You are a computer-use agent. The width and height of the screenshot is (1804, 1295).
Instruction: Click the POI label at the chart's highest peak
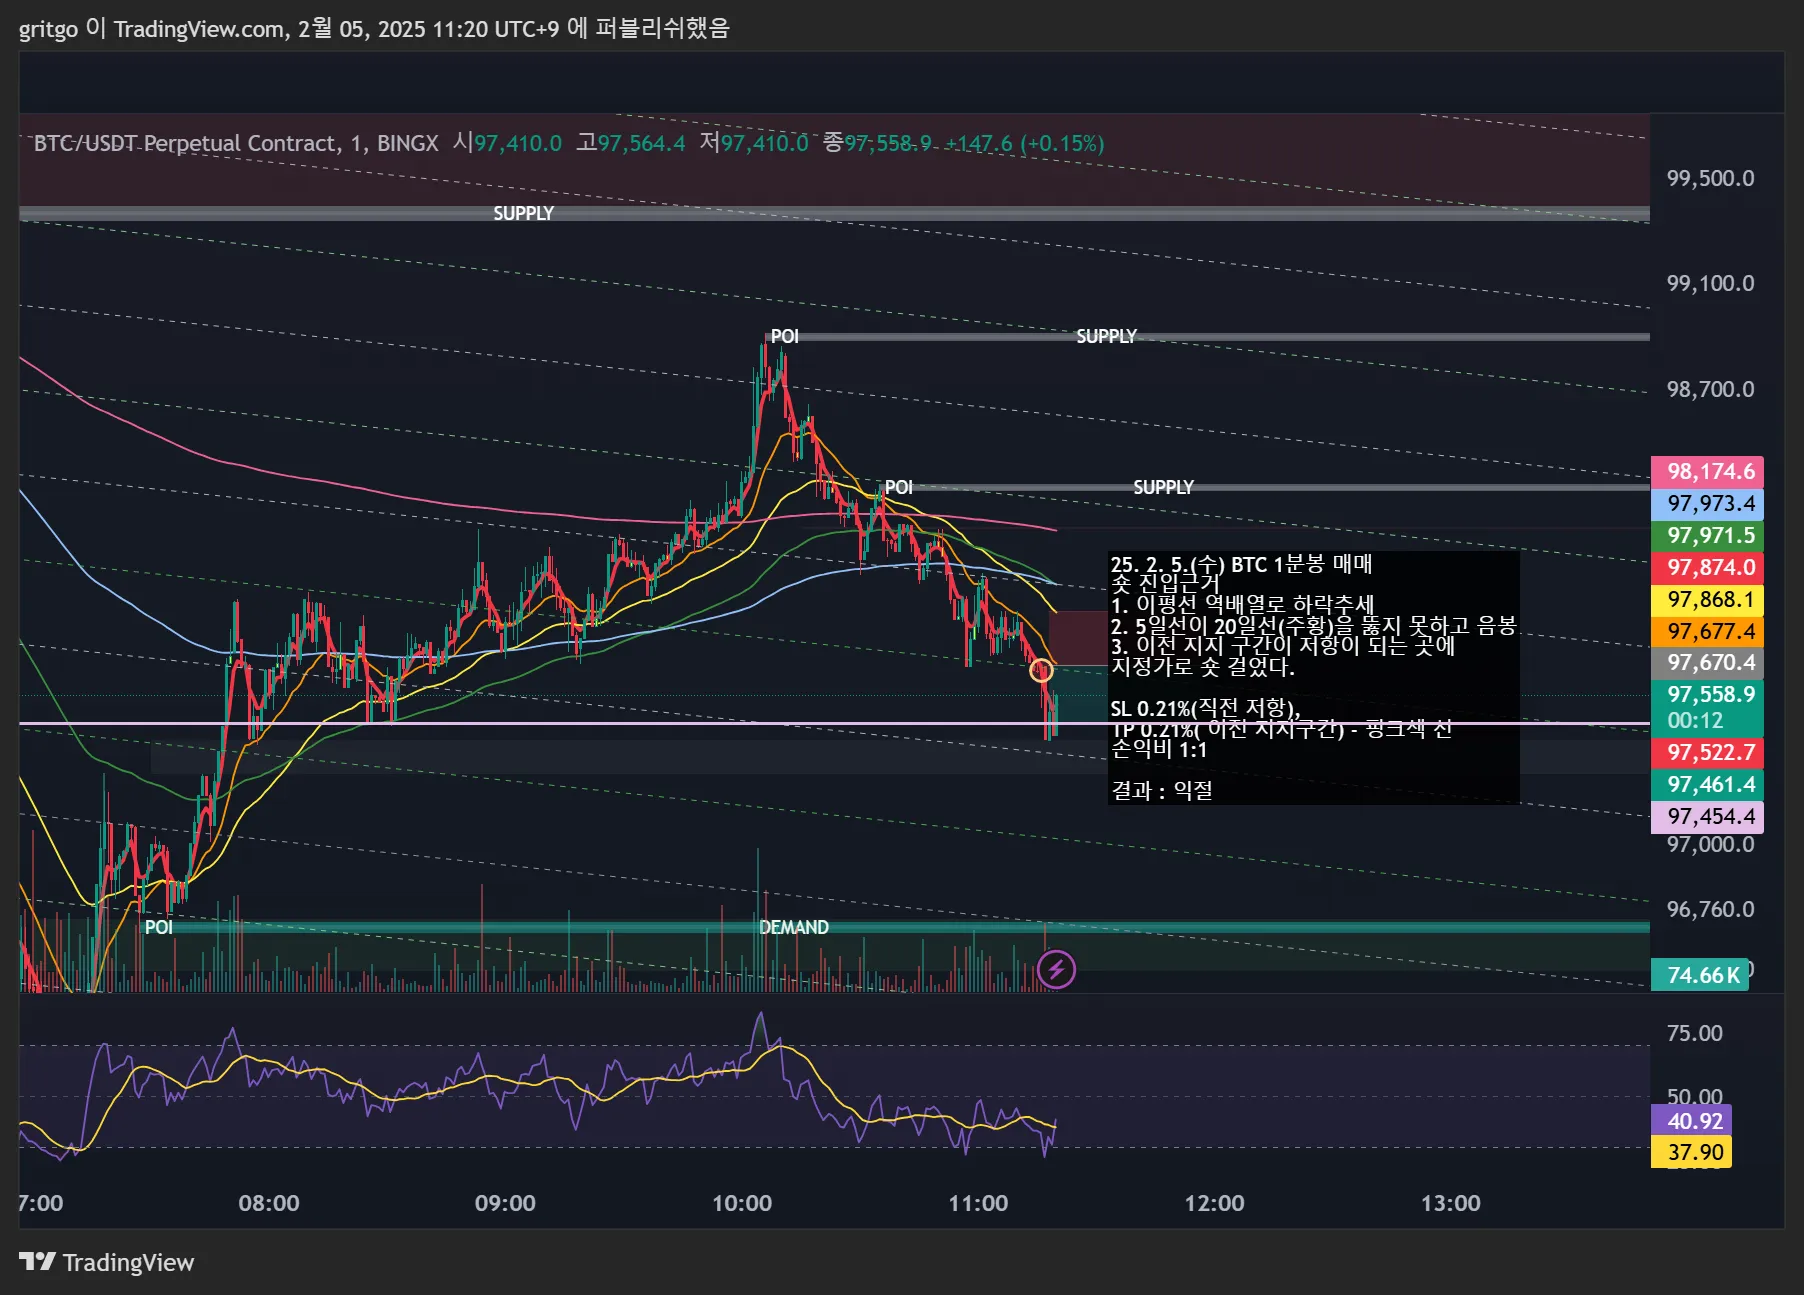click(784, 336)
